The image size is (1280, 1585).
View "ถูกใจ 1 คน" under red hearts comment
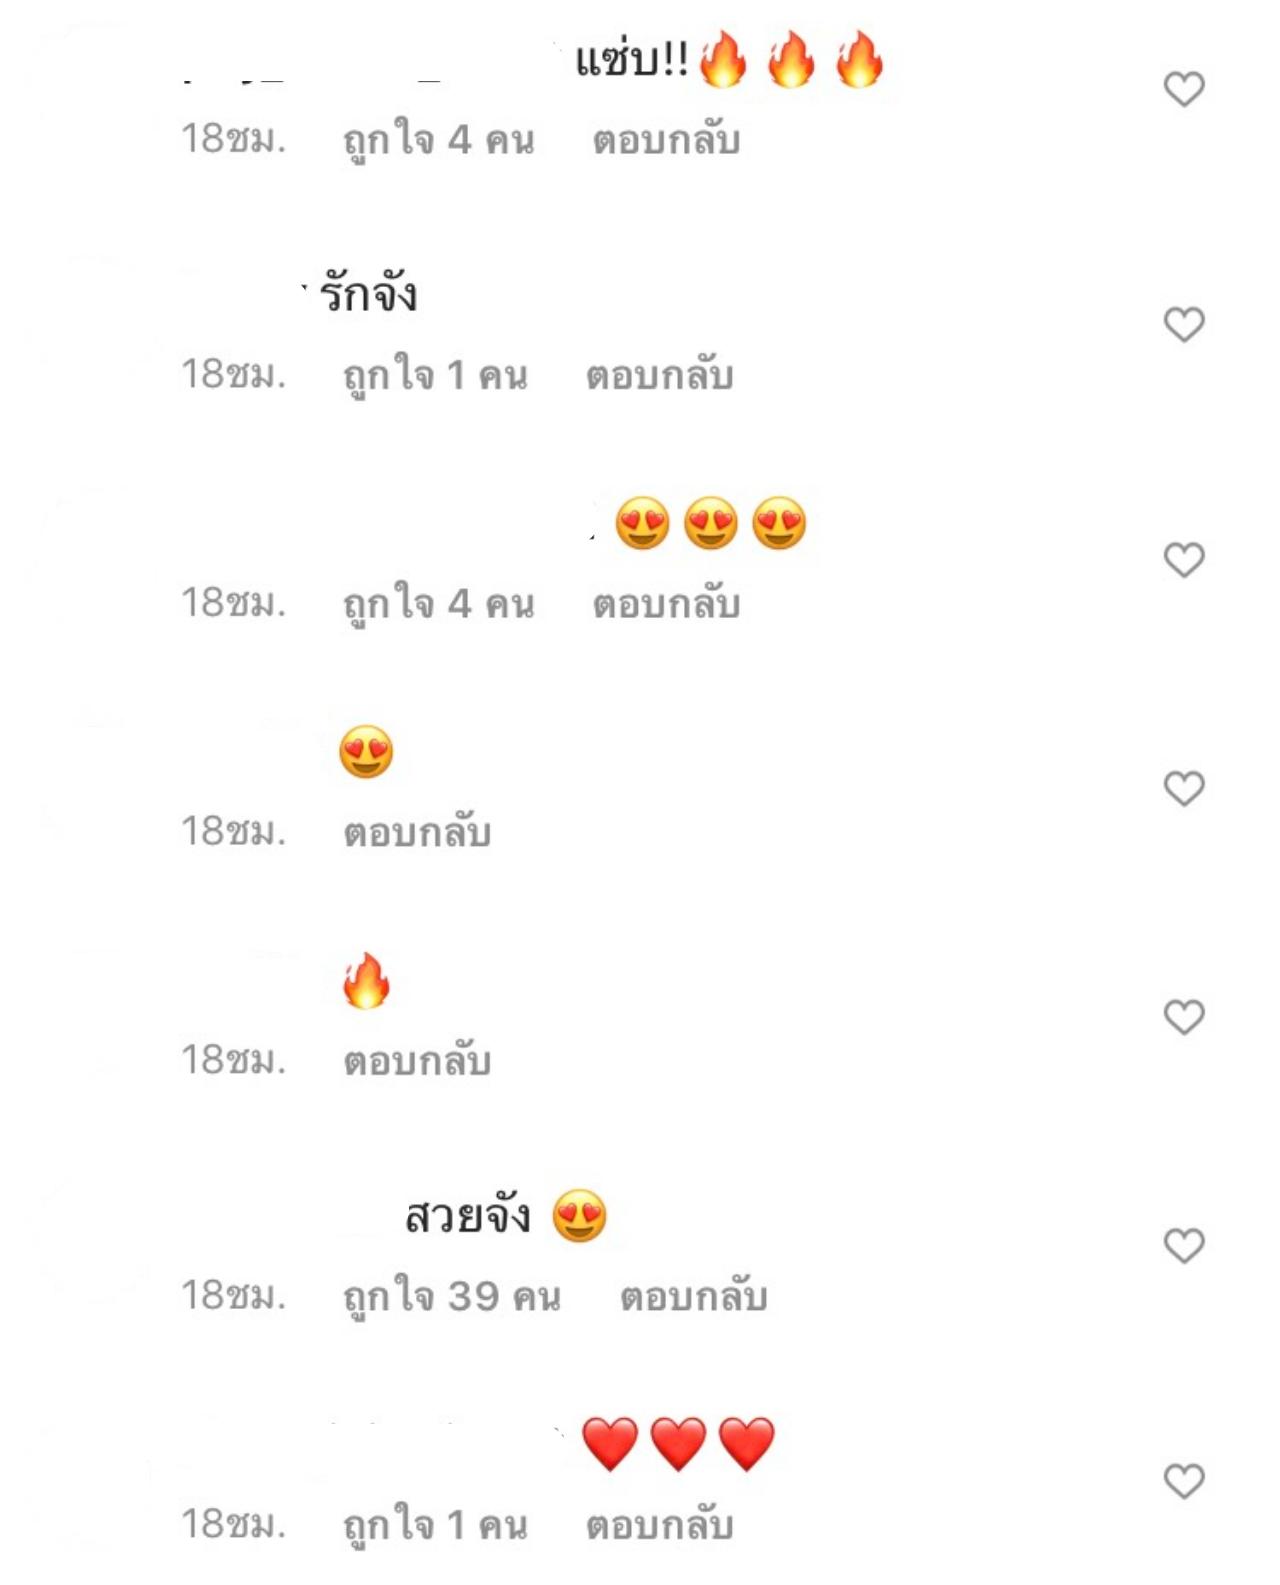tap(434, 1526)
